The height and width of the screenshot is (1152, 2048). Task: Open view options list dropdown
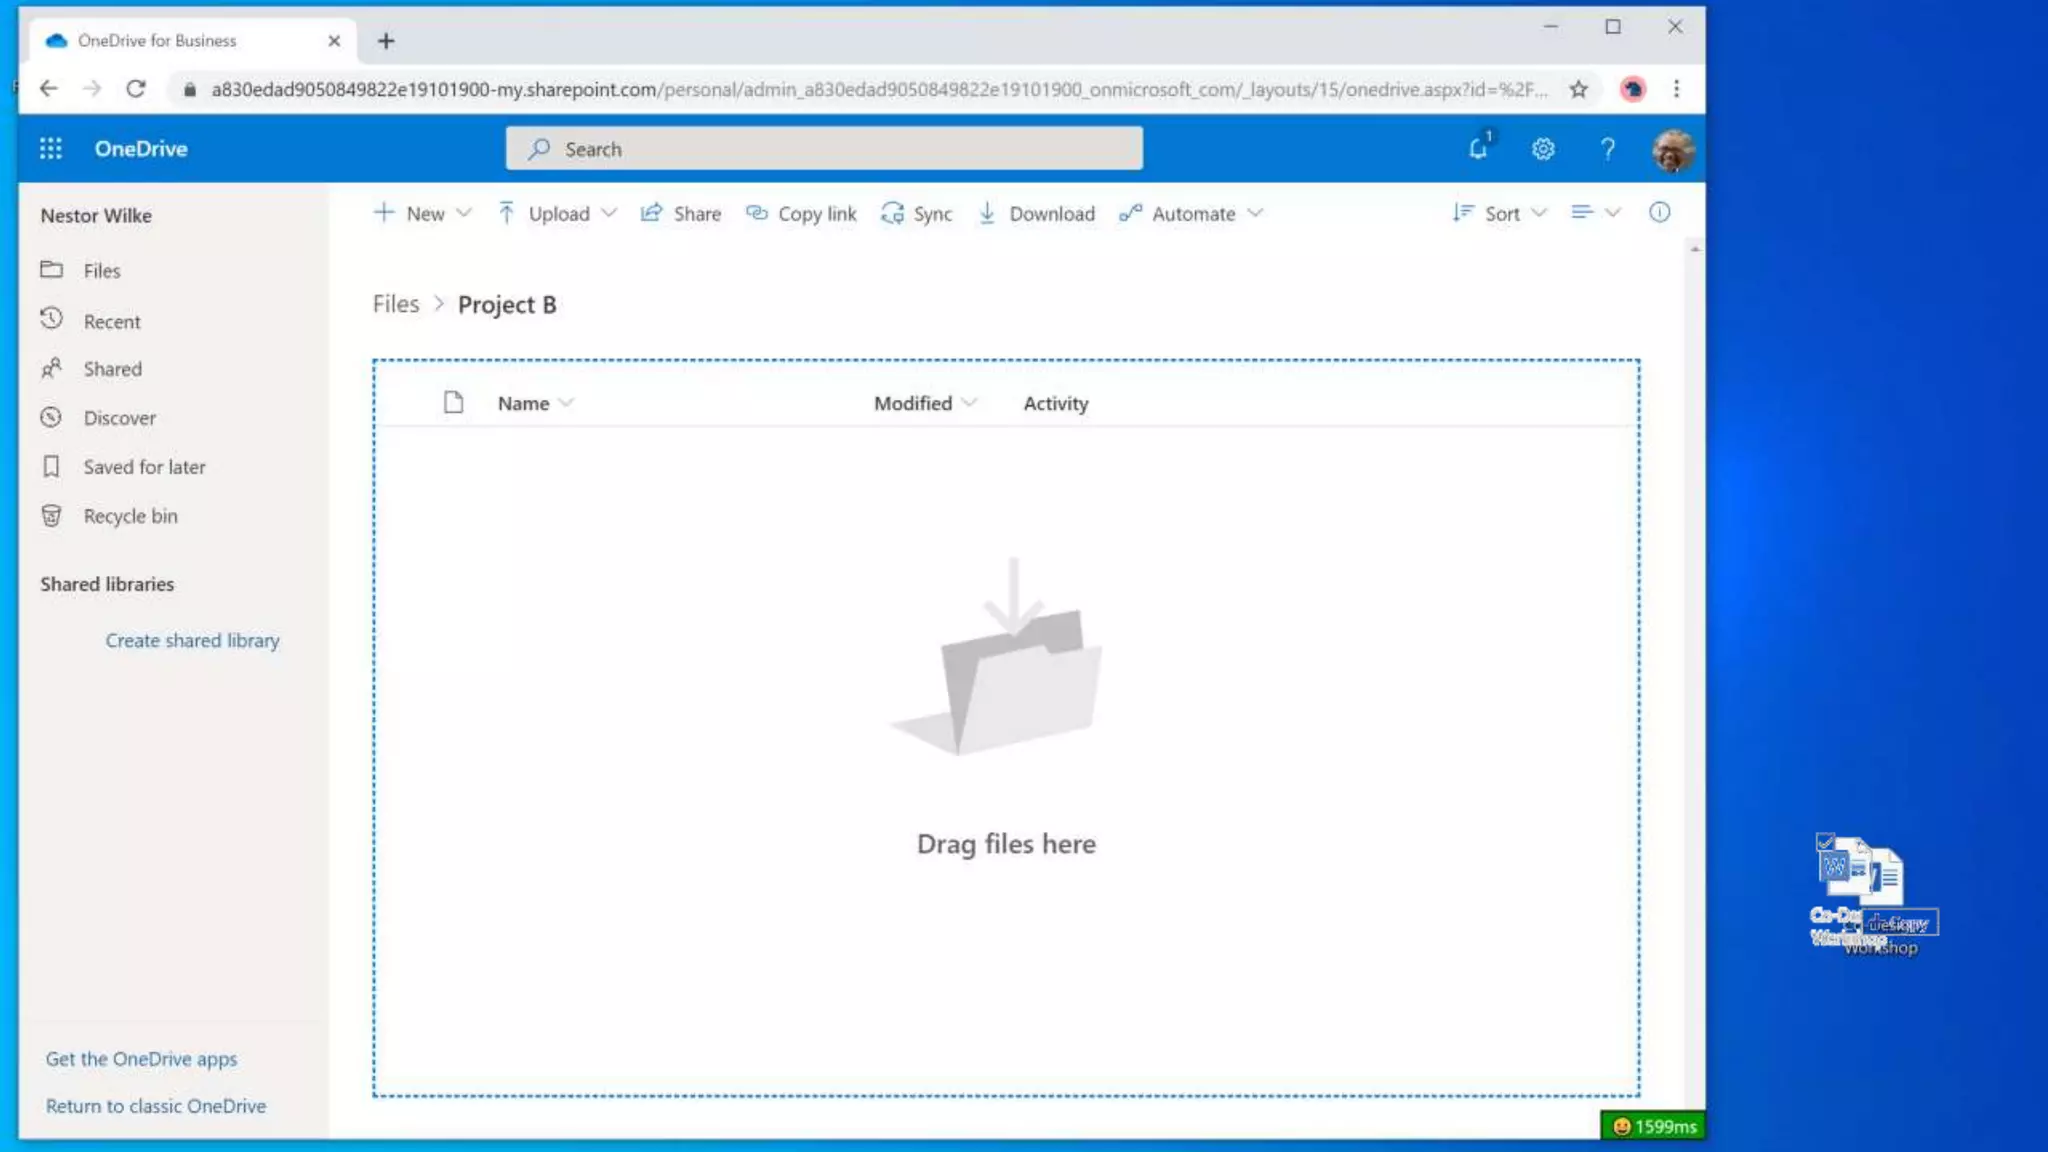pos(1595,213)
